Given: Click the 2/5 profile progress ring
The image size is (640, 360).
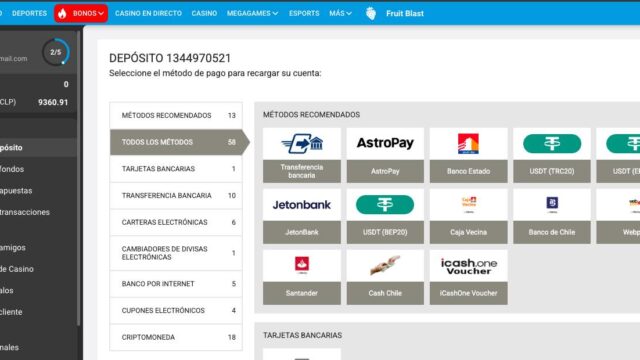Looking at the screenshot, I should point(56,52).
